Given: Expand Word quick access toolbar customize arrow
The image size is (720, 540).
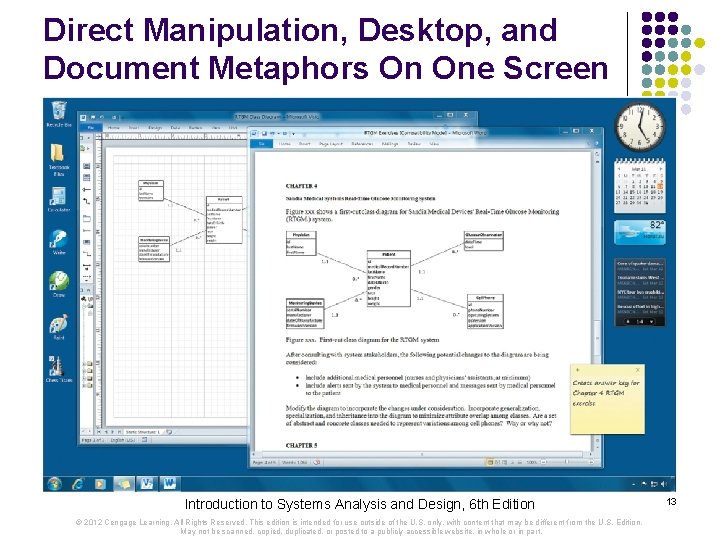Looking at the screenshot, I should point(293,134).
